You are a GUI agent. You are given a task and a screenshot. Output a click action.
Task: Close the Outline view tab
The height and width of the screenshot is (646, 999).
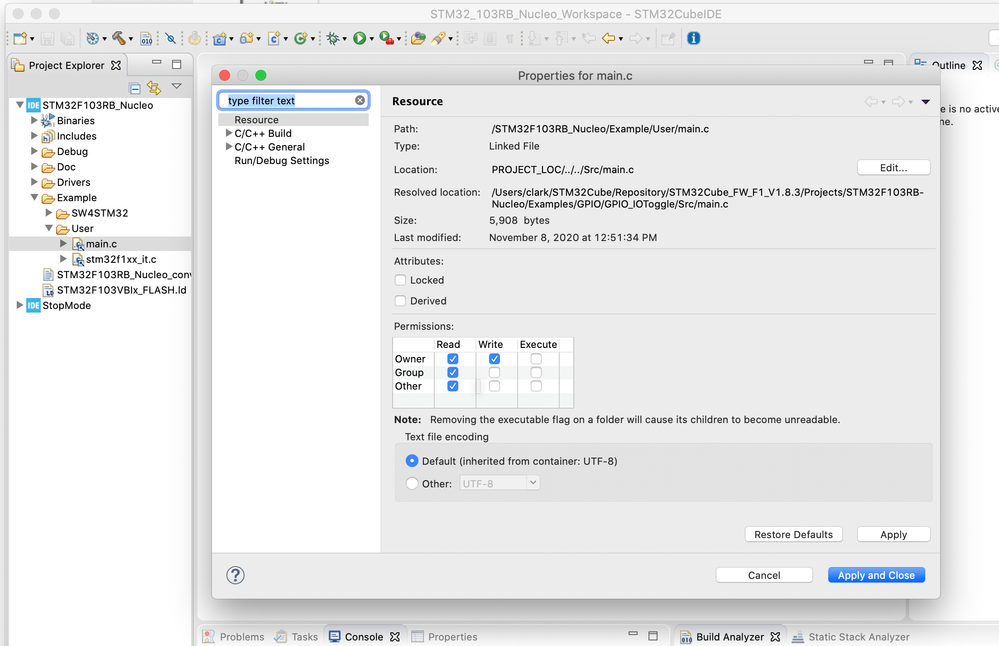[977, 65]
